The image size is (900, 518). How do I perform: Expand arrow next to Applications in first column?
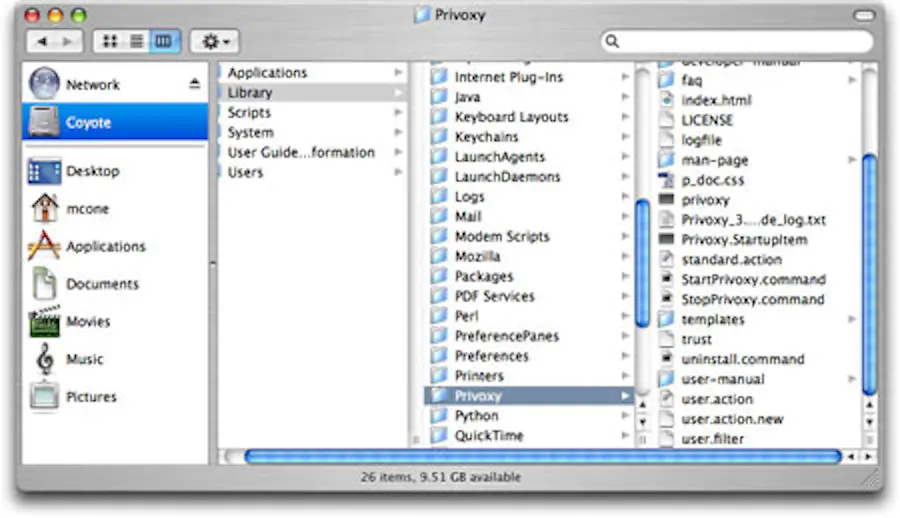(398, 72)
